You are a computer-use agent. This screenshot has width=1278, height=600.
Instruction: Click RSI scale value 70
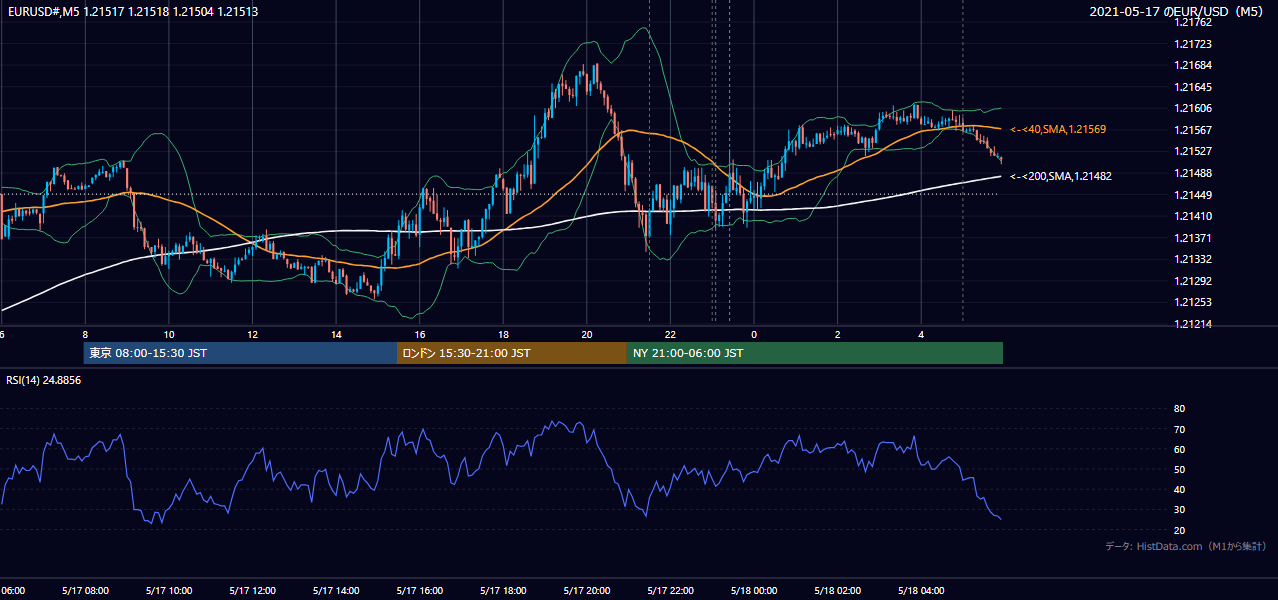[x=1179, y=429]
